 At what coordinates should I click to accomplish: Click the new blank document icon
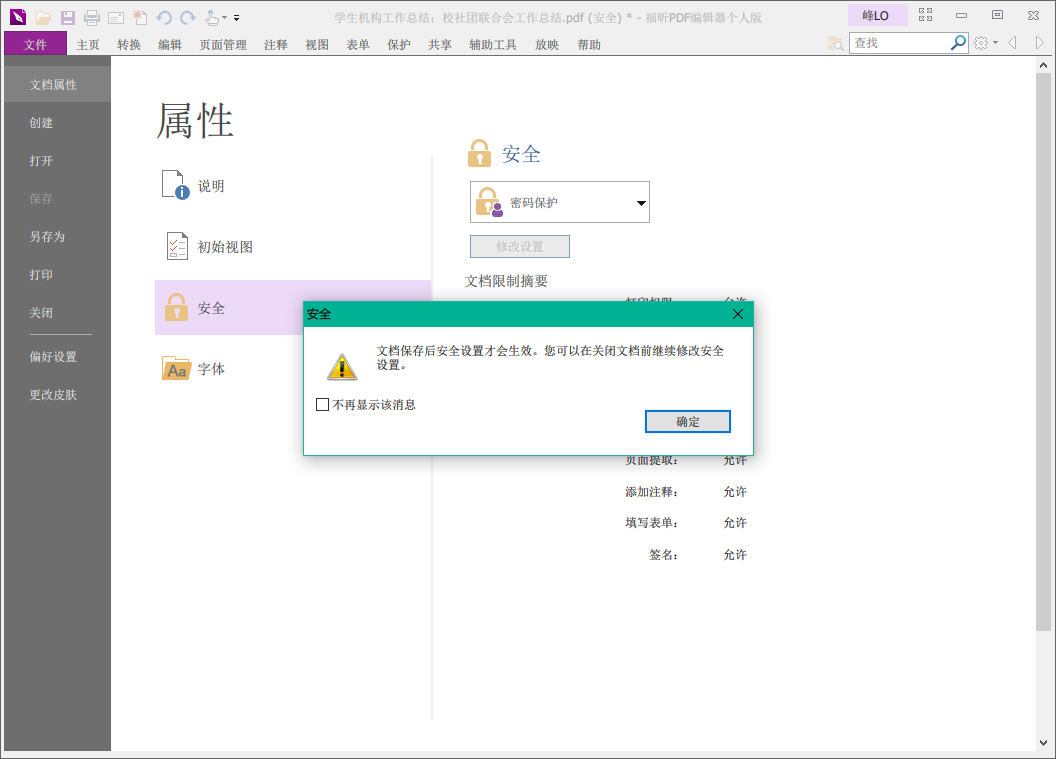(140, 18)
